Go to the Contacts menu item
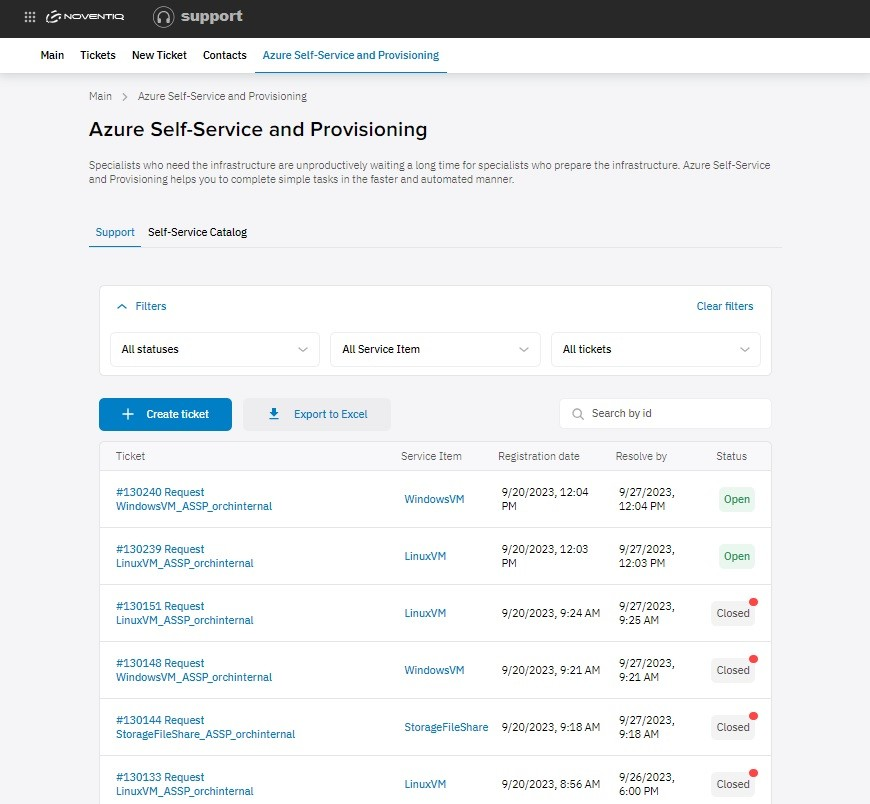This screenshot has width=870, height=804. (224, 55)
